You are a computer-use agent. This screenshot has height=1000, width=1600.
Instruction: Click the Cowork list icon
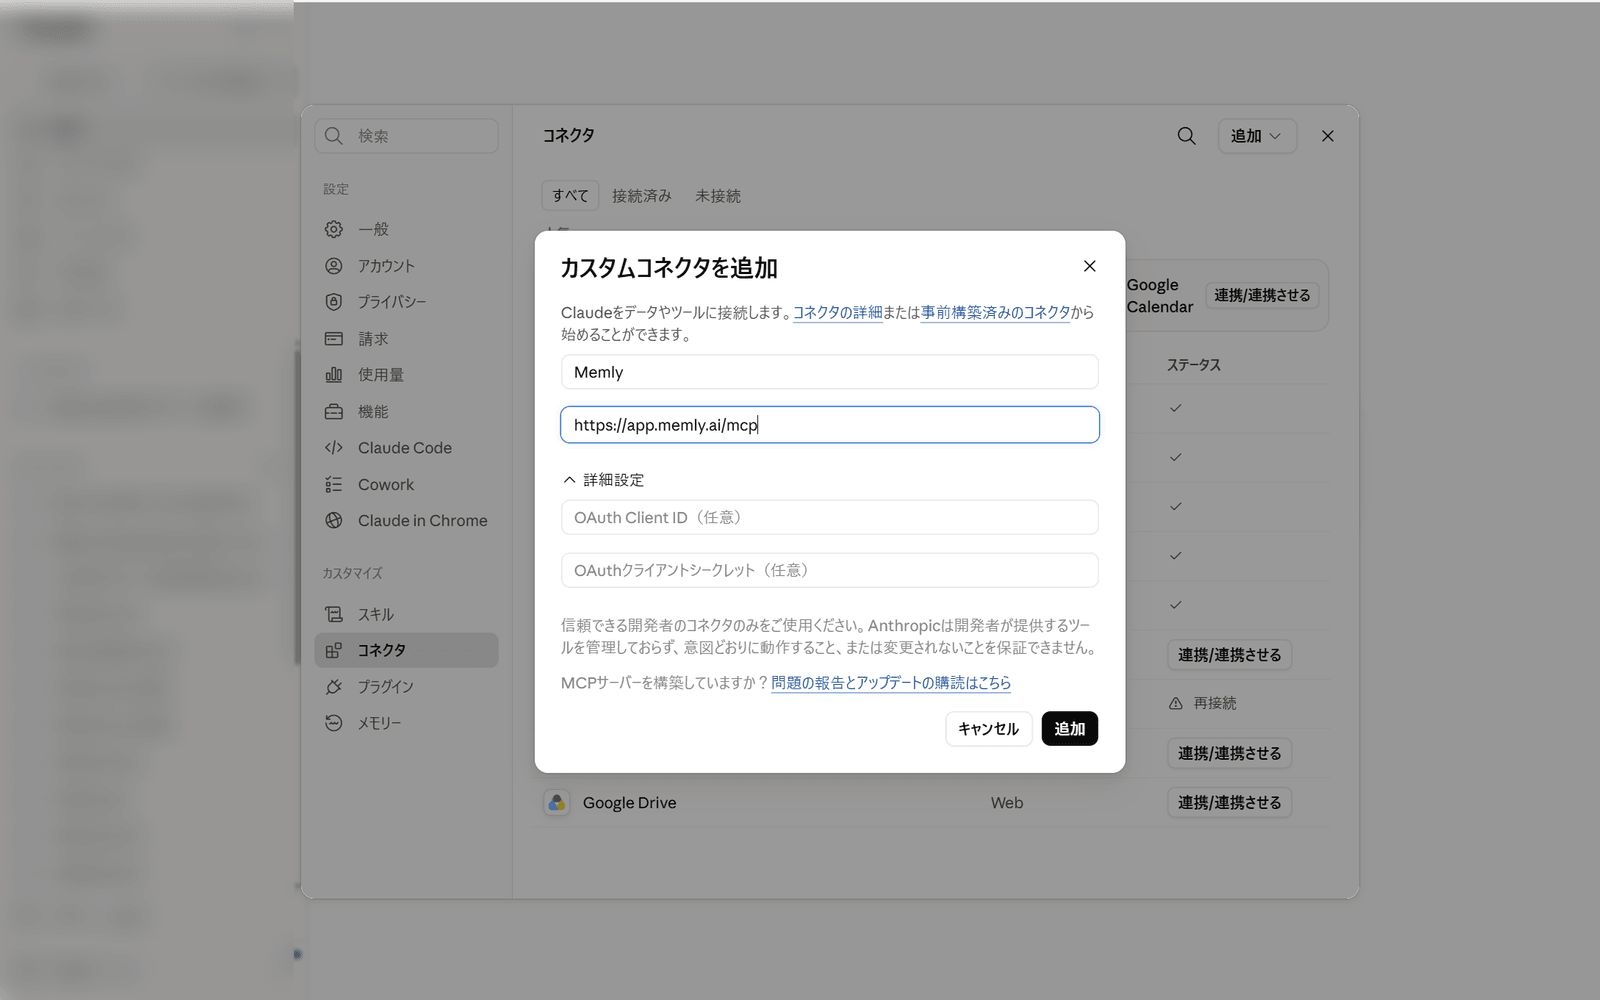334,485
